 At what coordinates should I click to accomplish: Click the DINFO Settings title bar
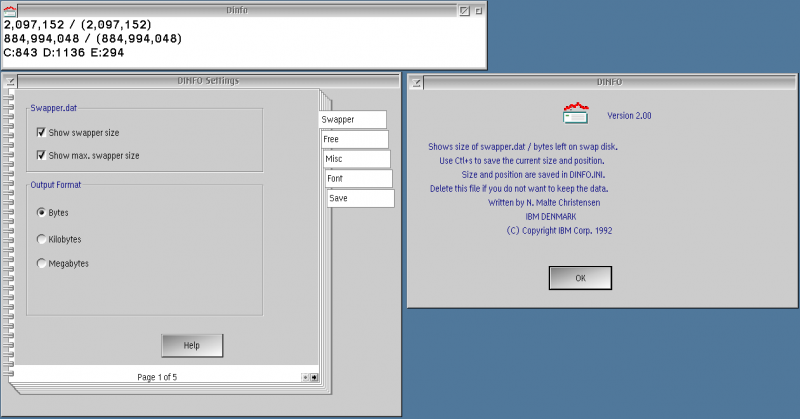tap(208, 81)
